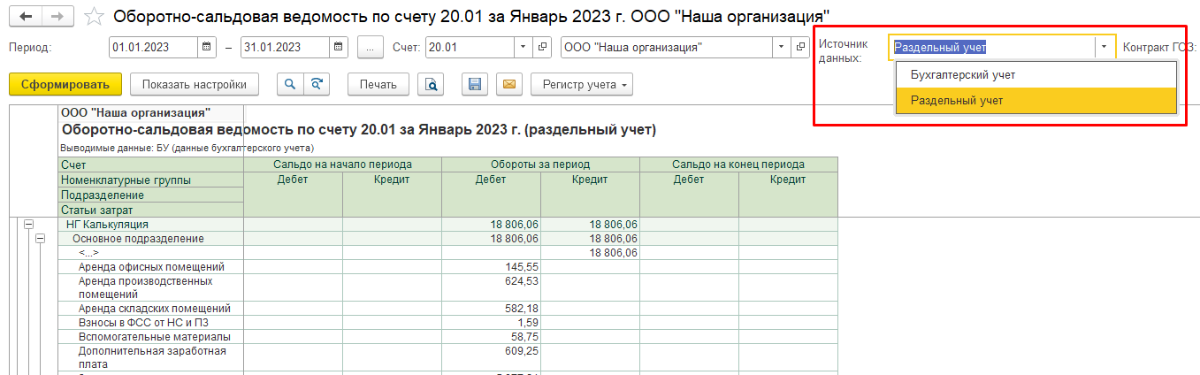Choose Раздельный учет option in list
This screenshot has height=375, width=1200.
pyautogui.click(x=1035, y=100)
